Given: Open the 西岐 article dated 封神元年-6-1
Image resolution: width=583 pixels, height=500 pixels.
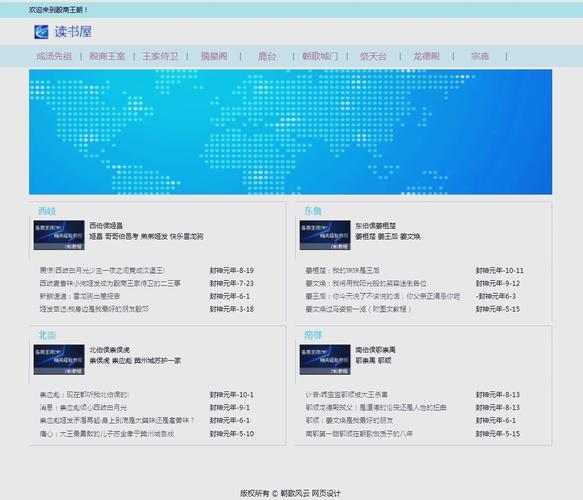Looking at the screenshot, I should pyautogui.click(x=80, y=296).
